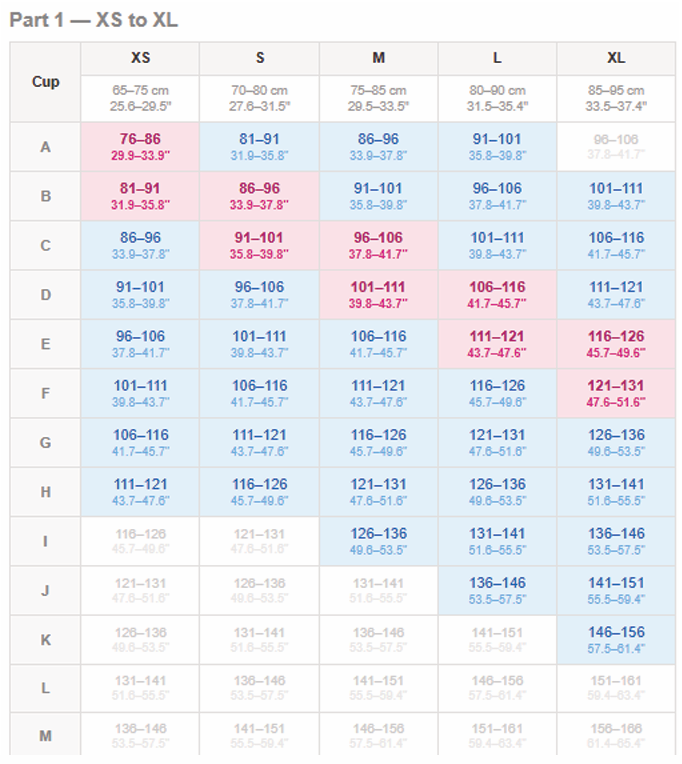
Task: Click cell 126–136 in row I
Action: (x=378, y=541)
